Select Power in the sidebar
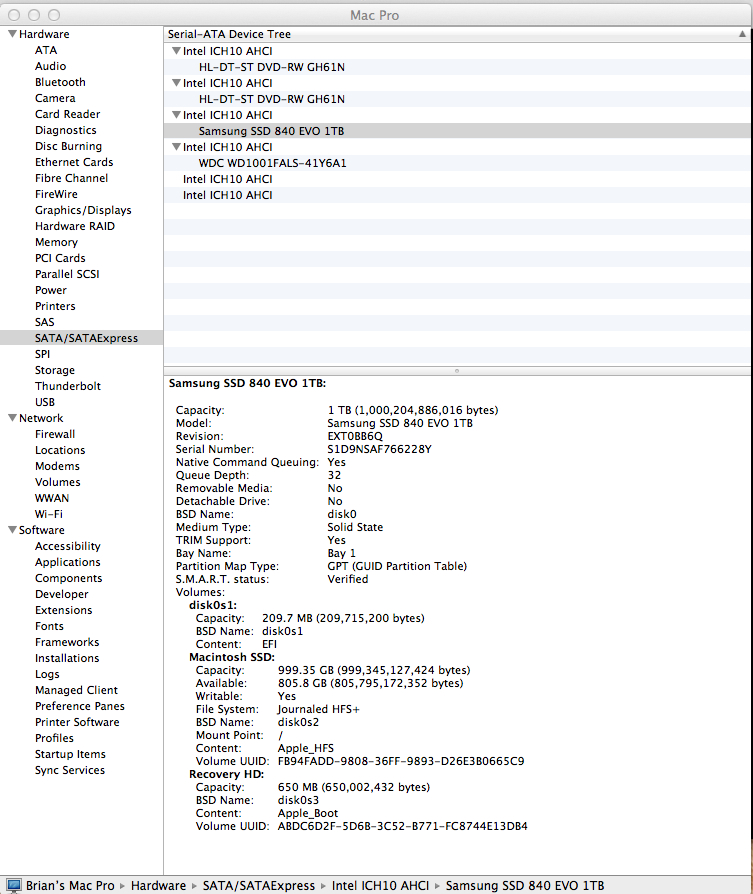Screen dimensions: 753x894 pos(51,290)
